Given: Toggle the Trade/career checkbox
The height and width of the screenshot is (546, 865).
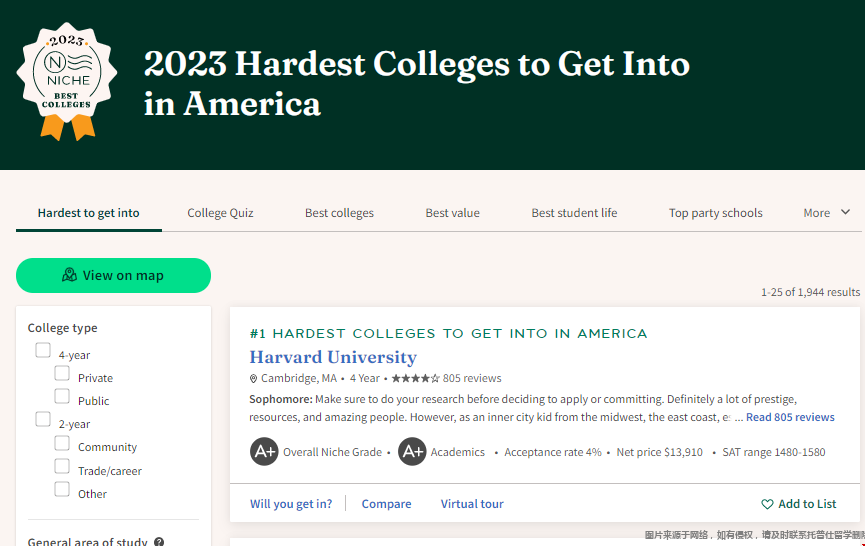Looking at the screenshot, I should [62, 466].
